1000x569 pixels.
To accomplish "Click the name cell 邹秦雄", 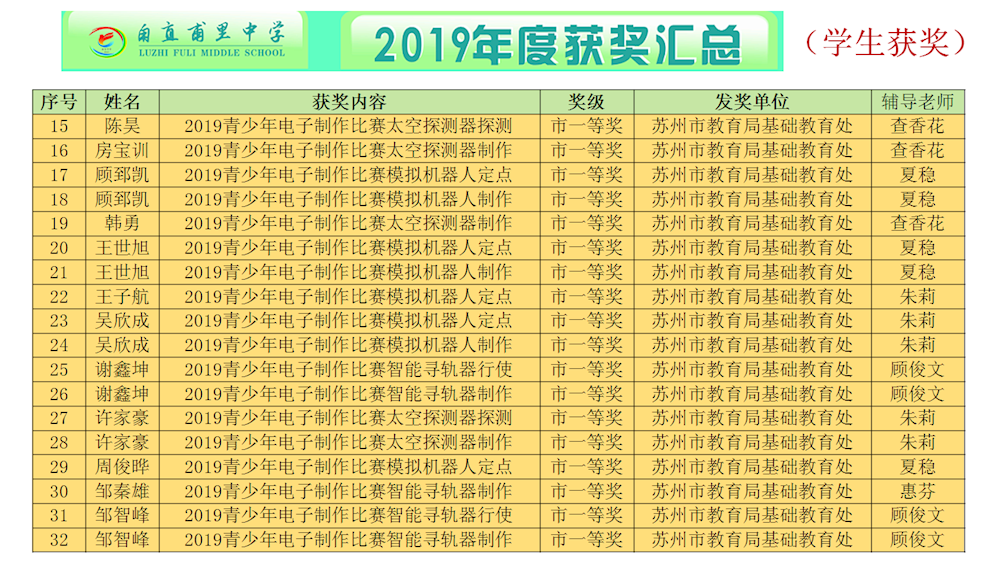I will (x=122, y=491).
